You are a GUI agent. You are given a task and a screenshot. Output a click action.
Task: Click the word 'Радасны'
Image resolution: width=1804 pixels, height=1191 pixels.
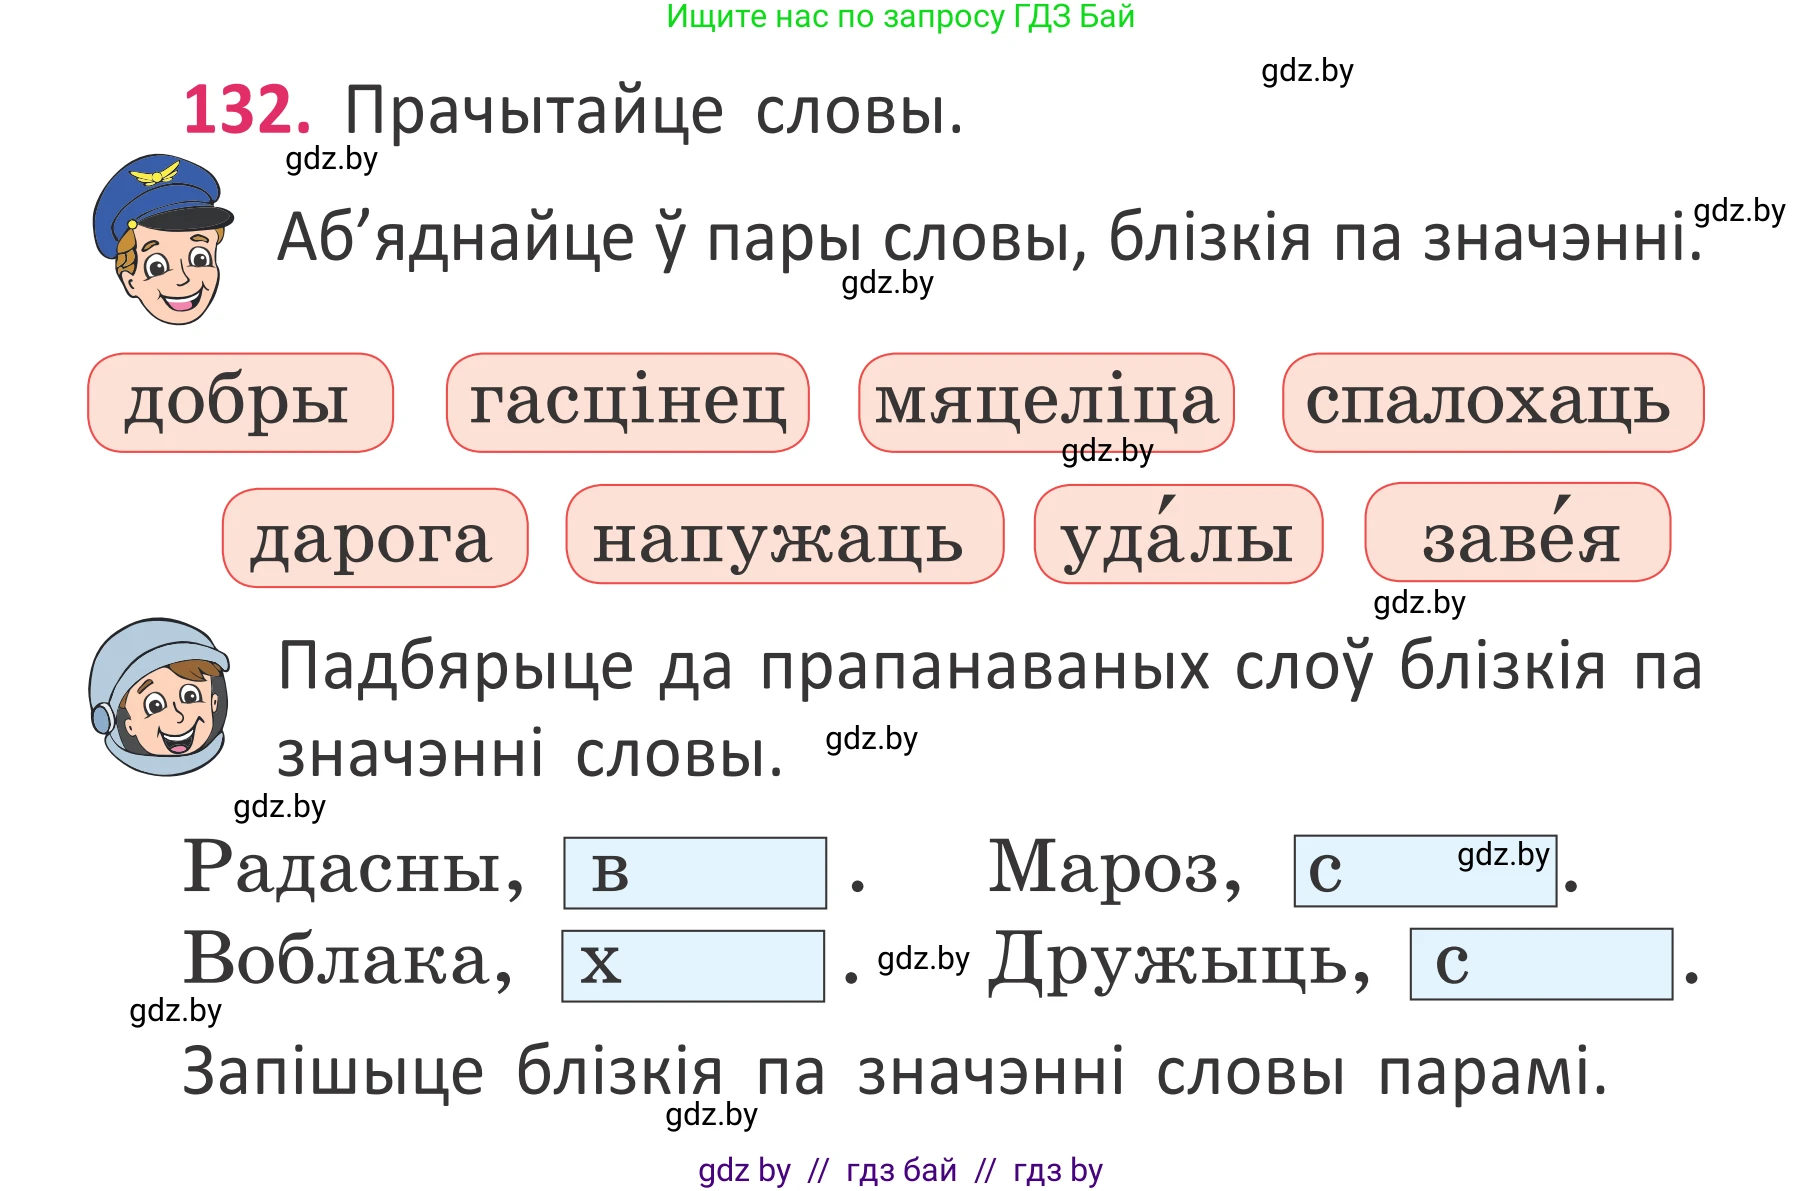click(x=353, y=869)
